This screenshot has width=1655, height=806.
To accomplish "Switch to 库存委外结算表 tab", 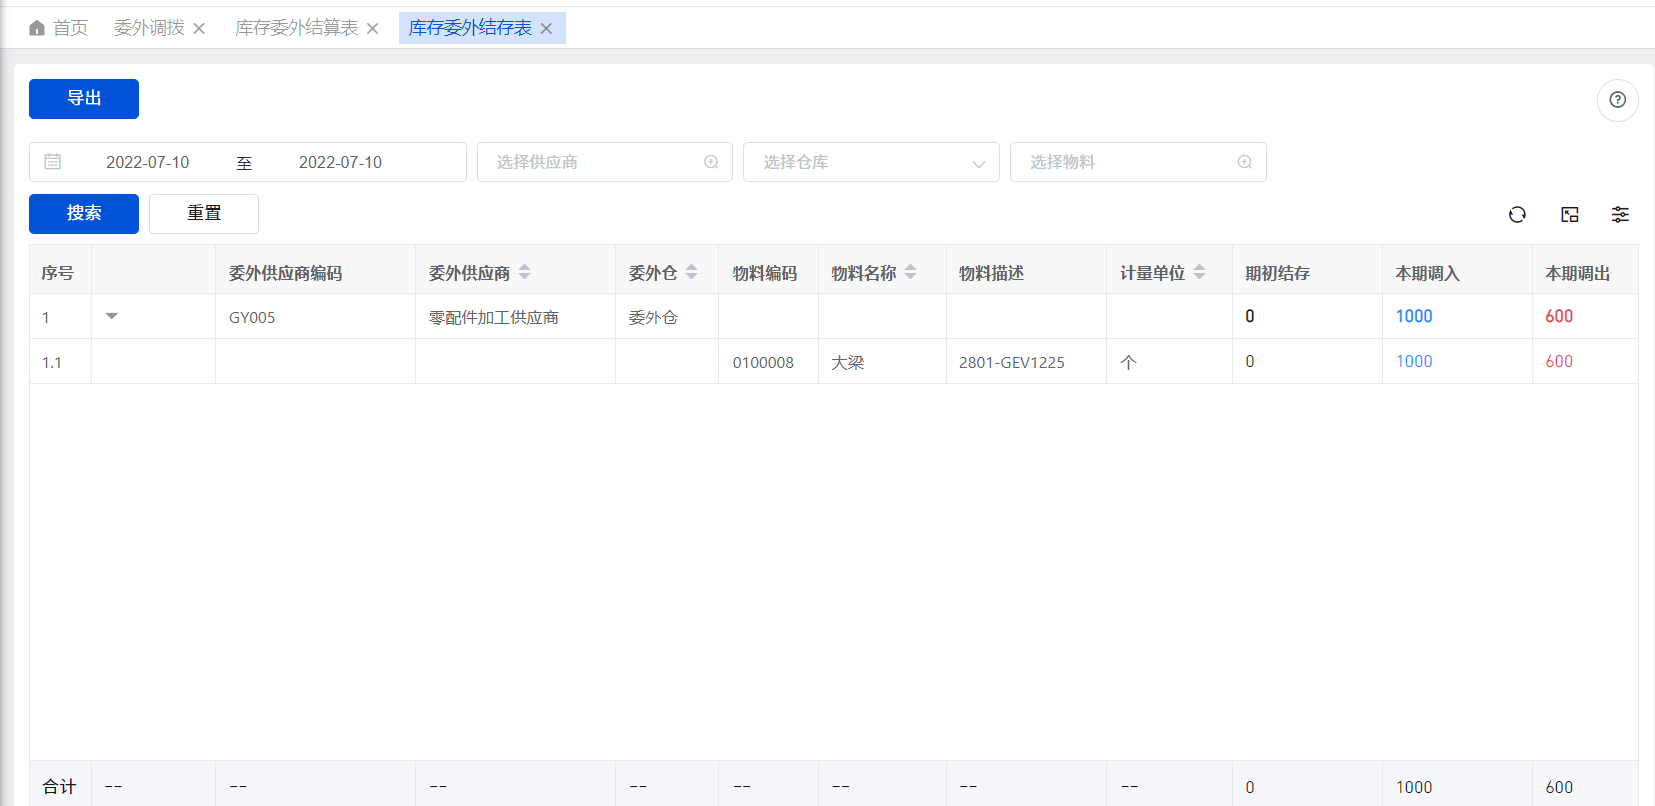I will (296, 28).
